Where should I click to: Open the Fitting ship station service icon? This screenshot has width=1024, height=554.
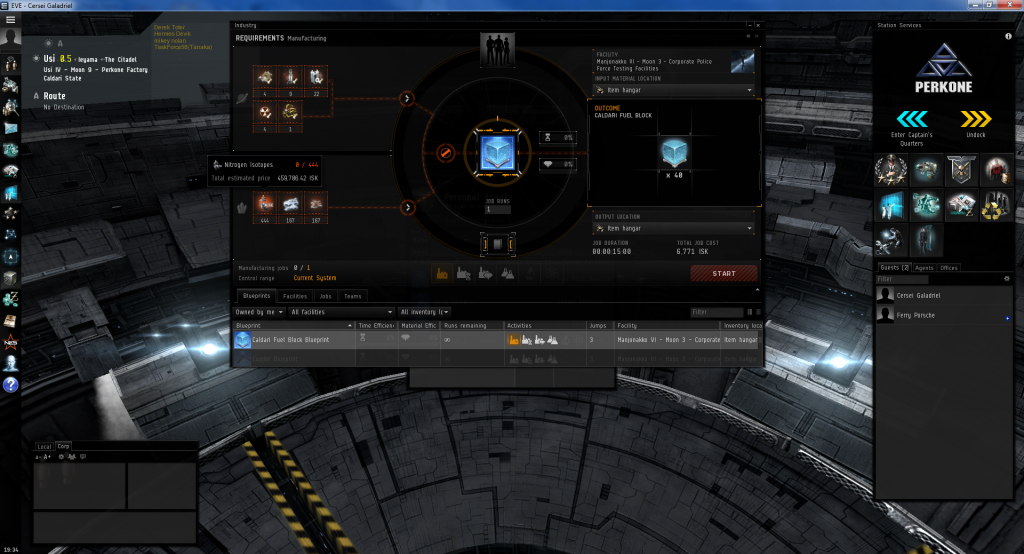point(926,171)
